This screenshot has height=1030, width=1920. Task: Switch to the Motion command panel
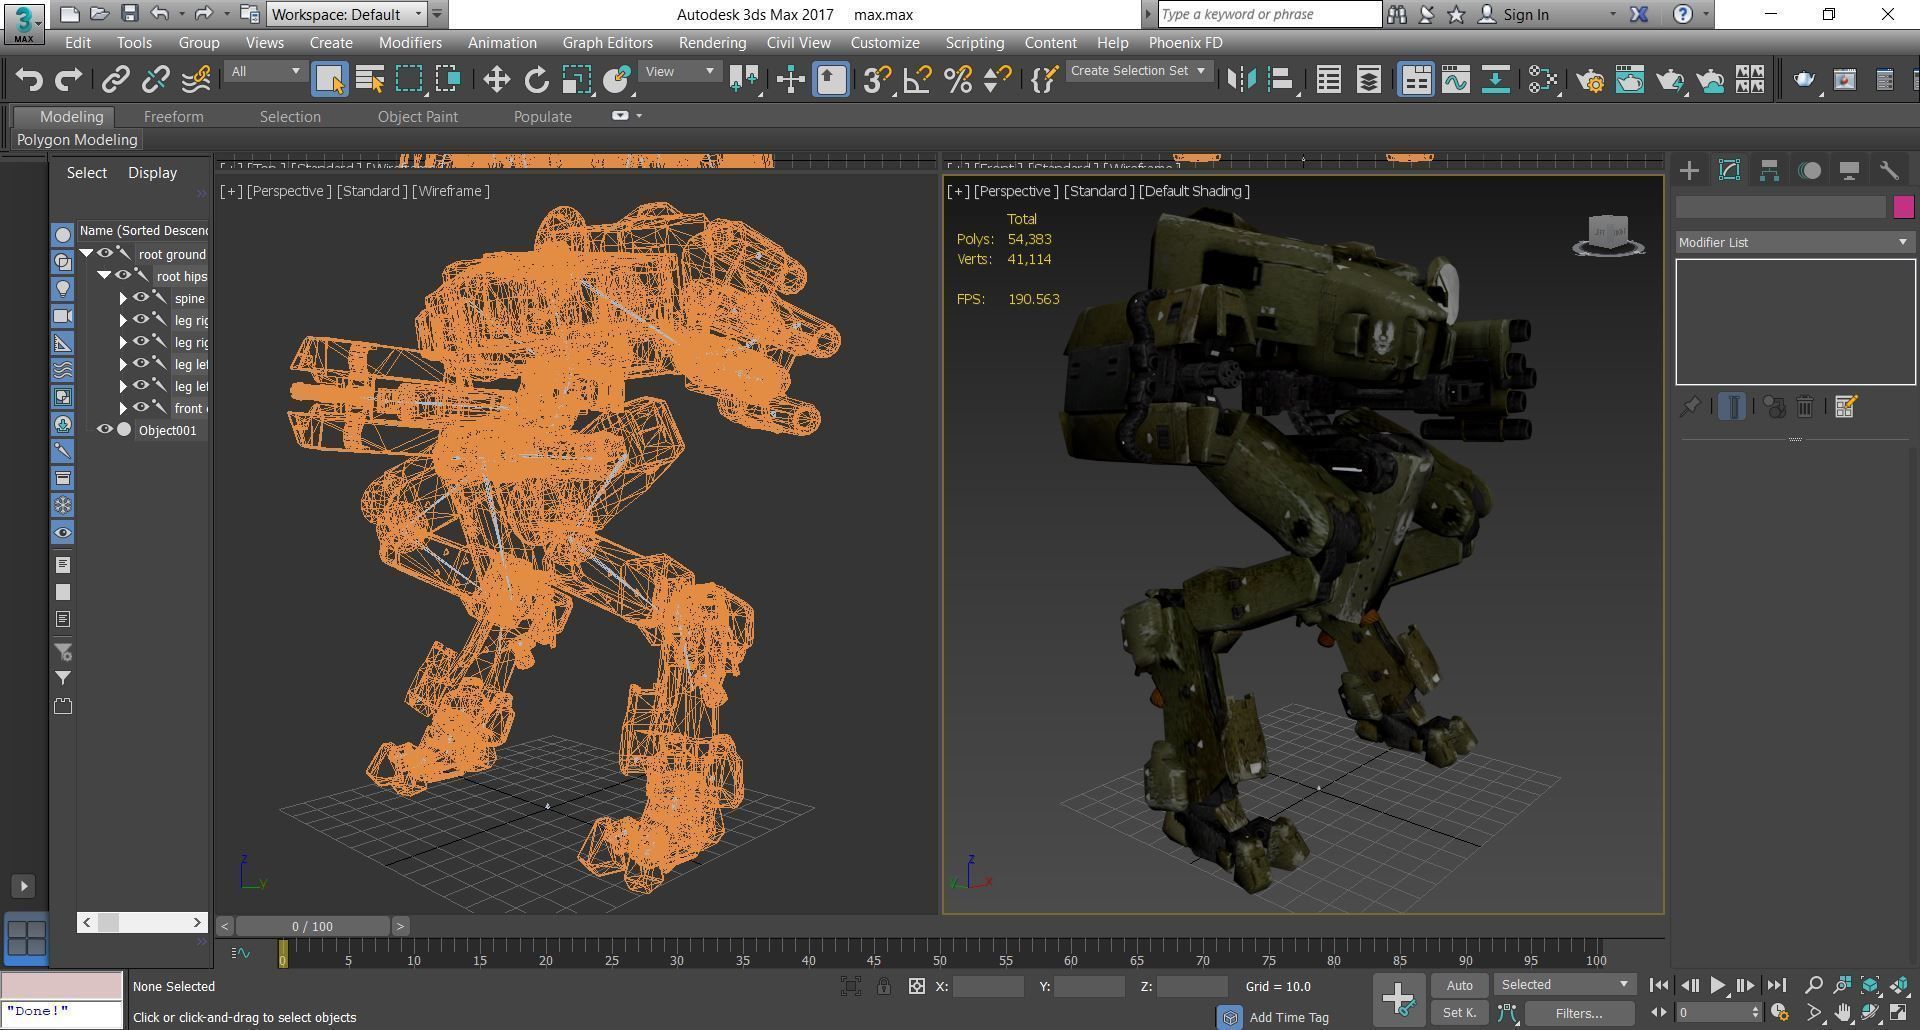(1809, 171)
